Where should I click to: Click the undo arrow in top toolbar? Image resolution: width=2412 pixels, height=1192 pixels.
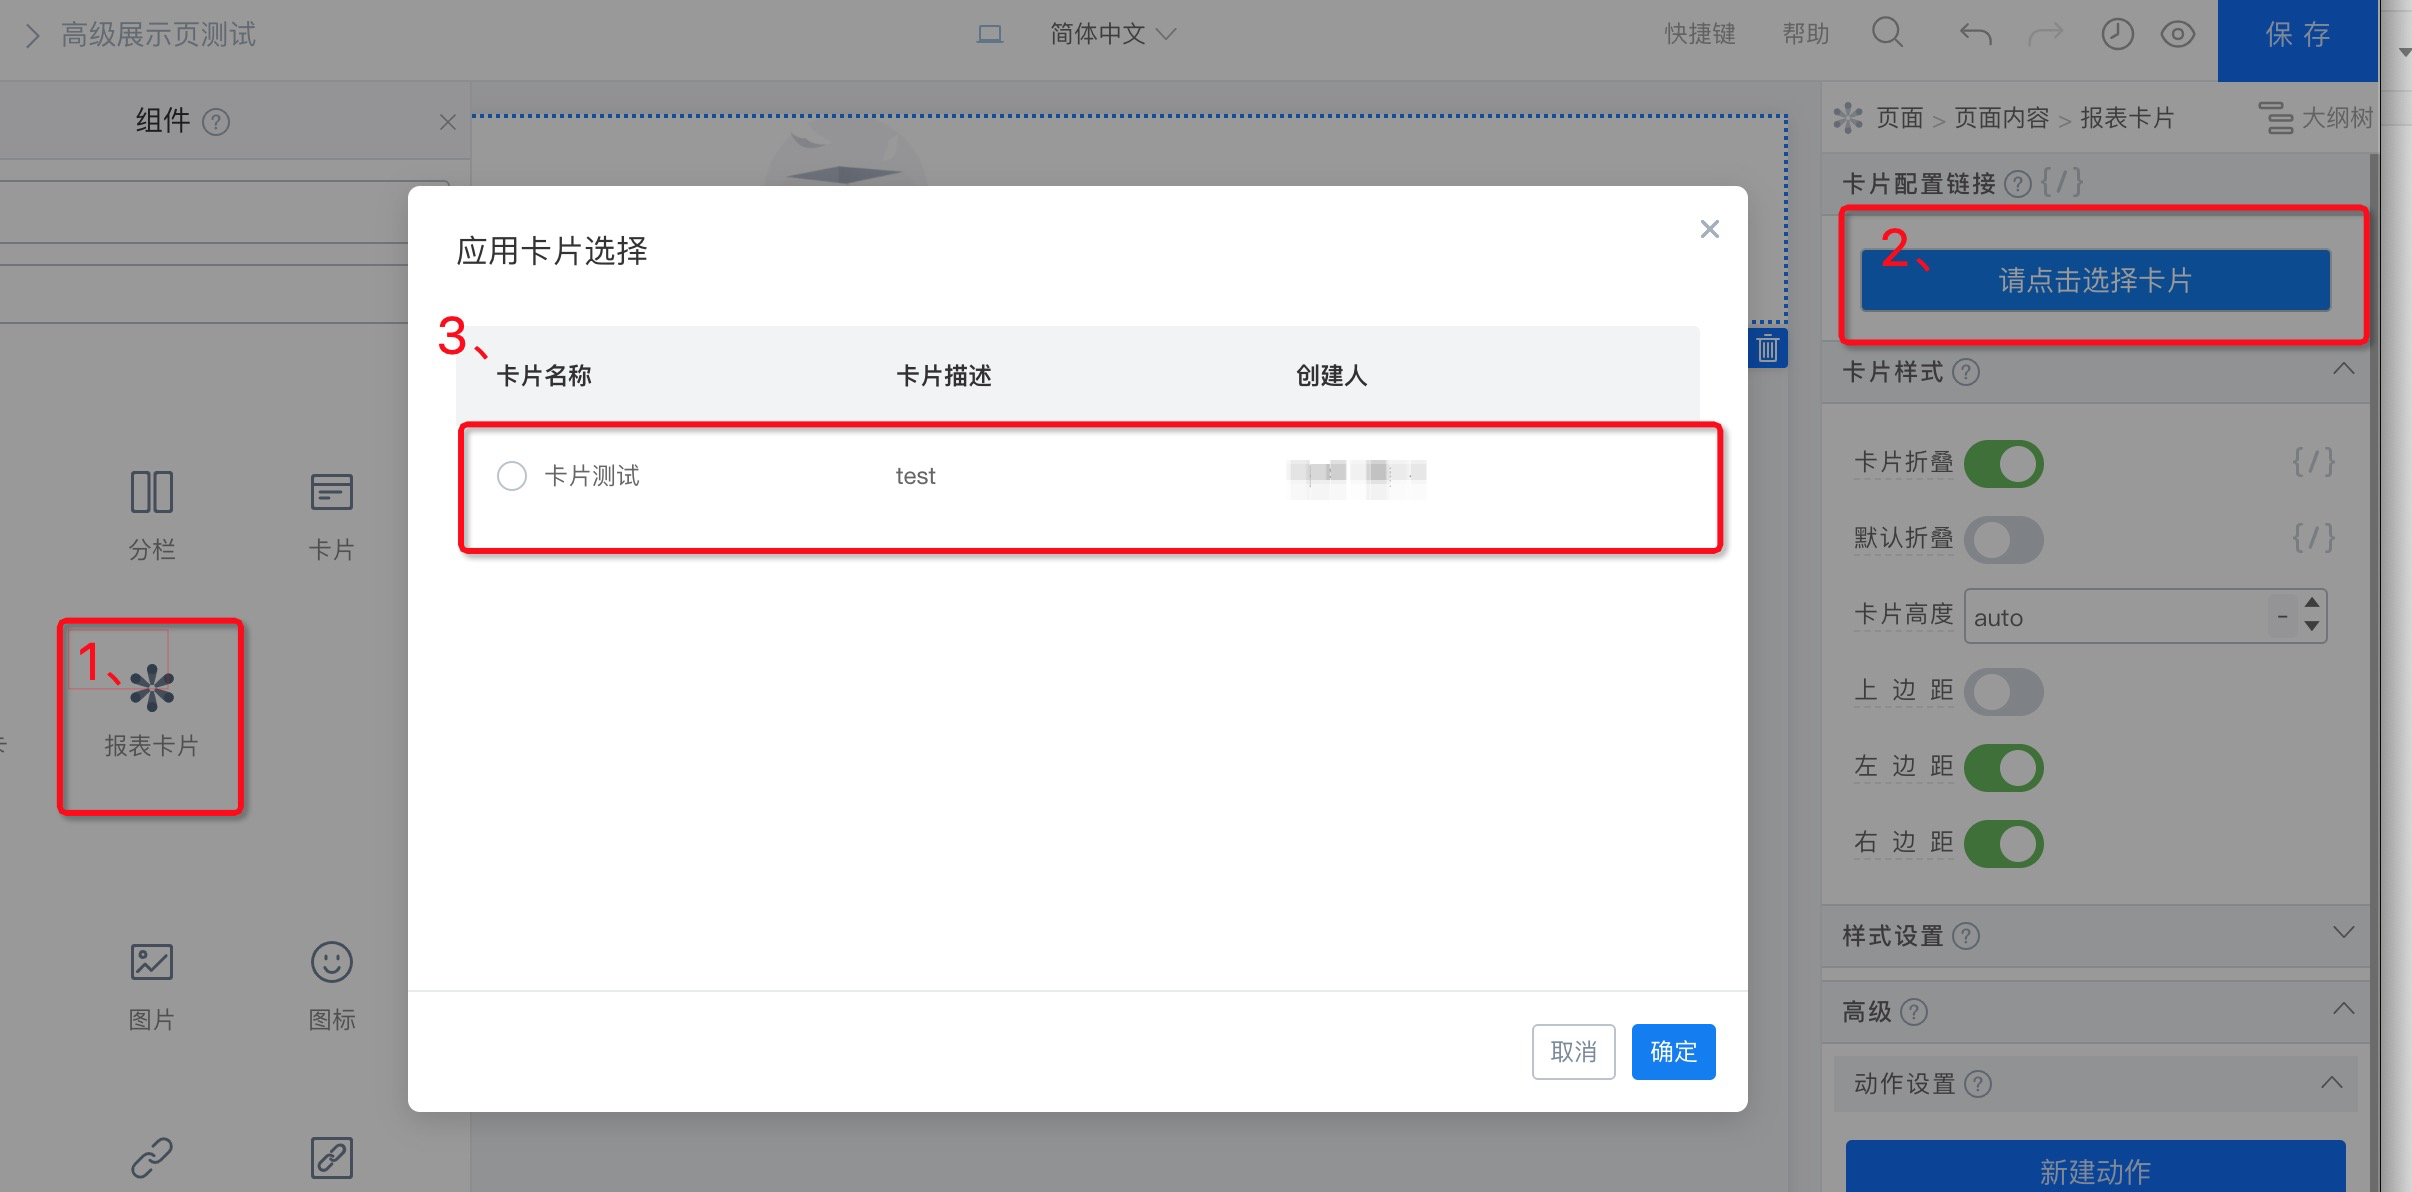click(1975, 35)
